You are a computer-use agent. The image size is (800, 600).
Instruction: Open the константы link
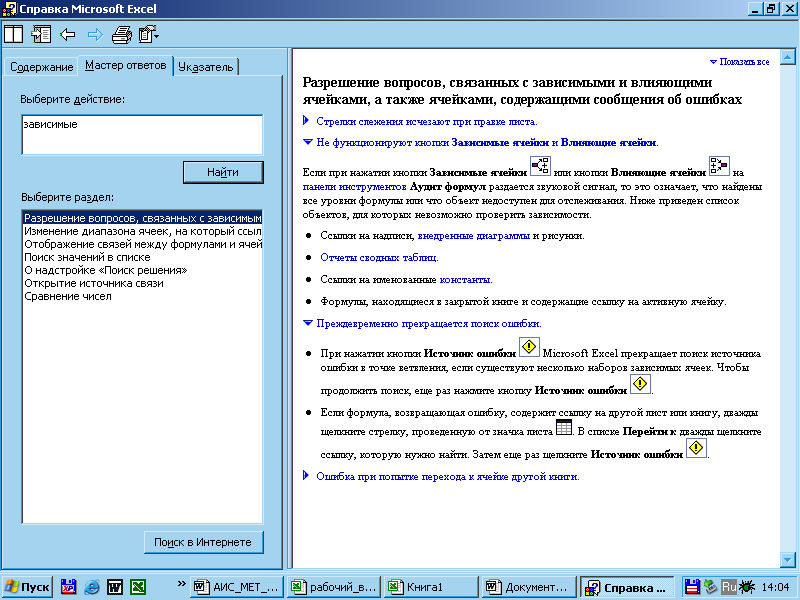click(x=465, y=280)
